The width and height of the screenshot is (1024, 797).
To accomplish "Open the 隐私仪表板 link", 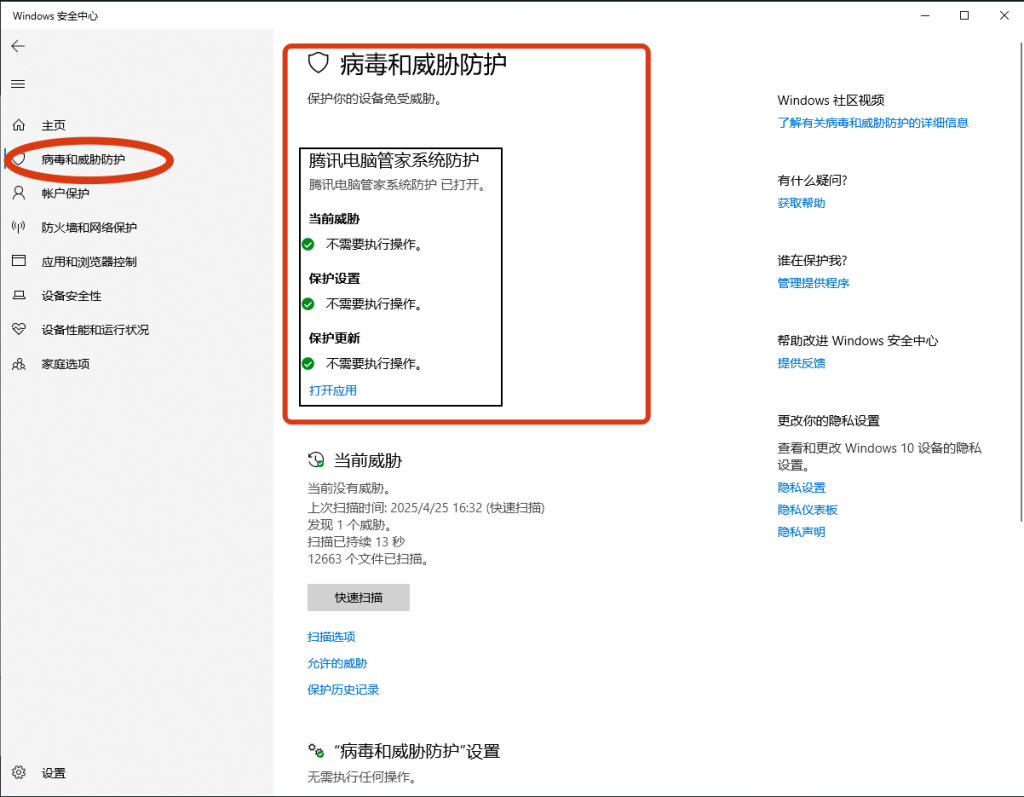I will [x=807, y=510].
